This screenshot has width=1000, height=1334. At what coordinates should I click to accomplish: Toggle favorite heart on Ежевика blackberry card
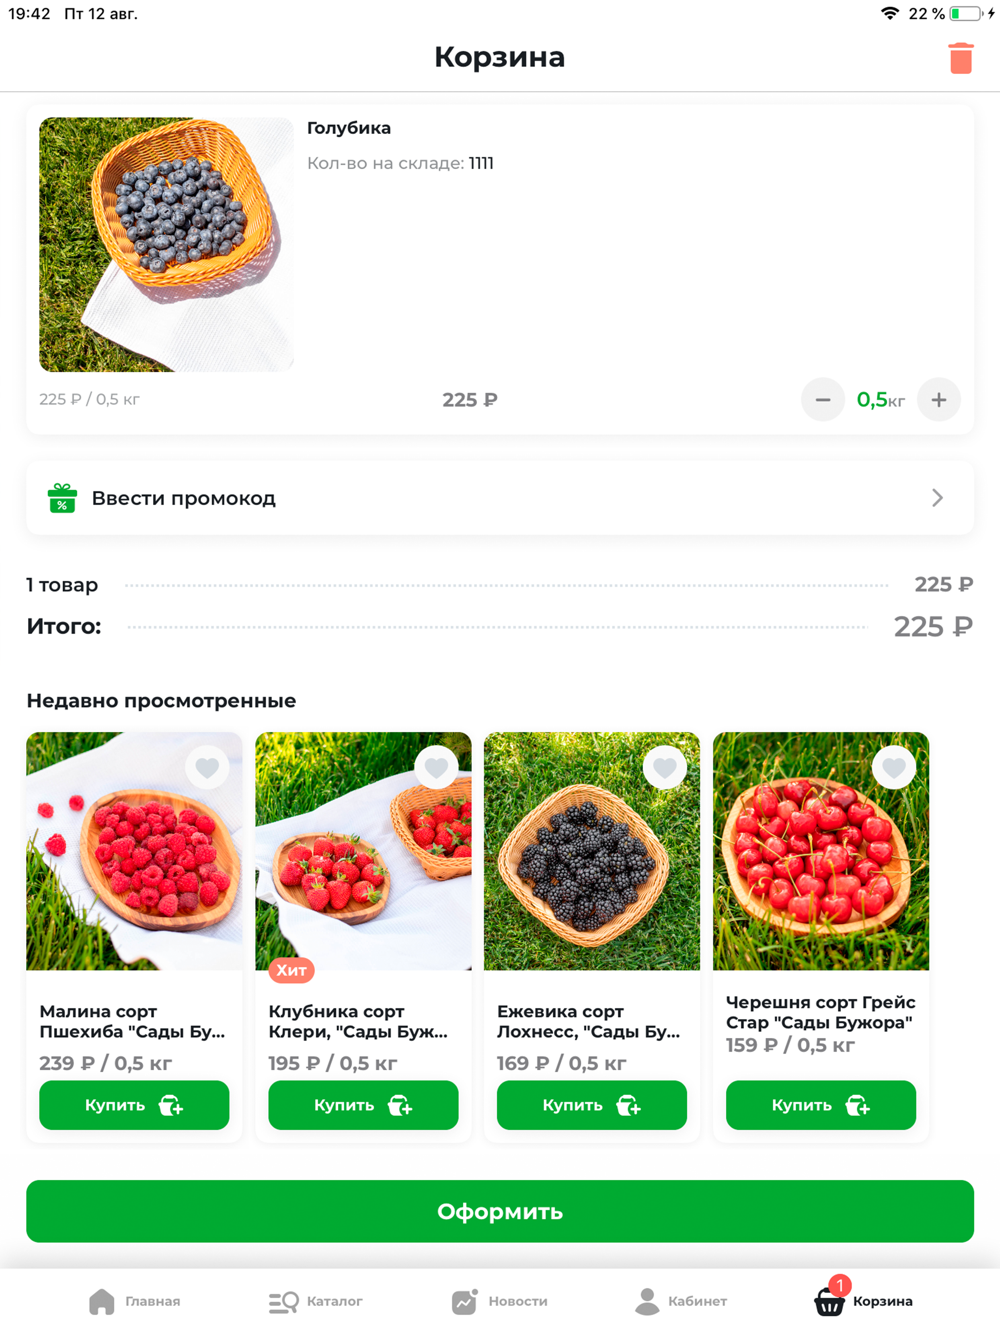[665, 768]
